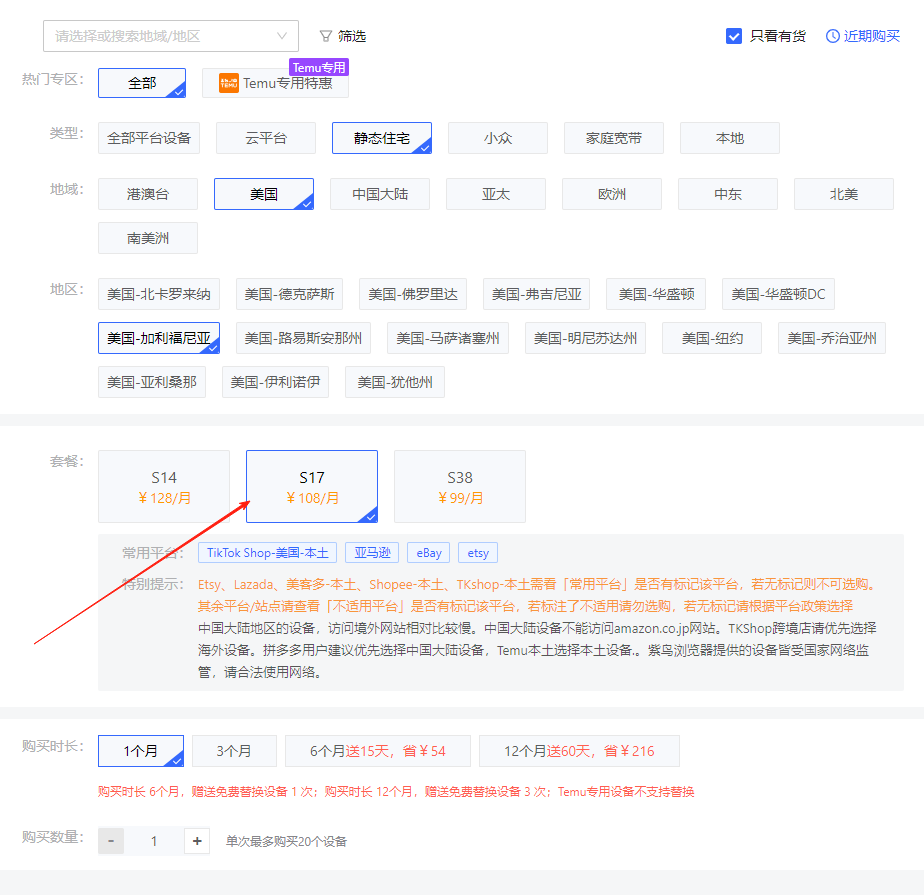Choose 南美洲 region
Image resolution: width=924 pixels, height=895 pixels.
(x=148, y=238)
